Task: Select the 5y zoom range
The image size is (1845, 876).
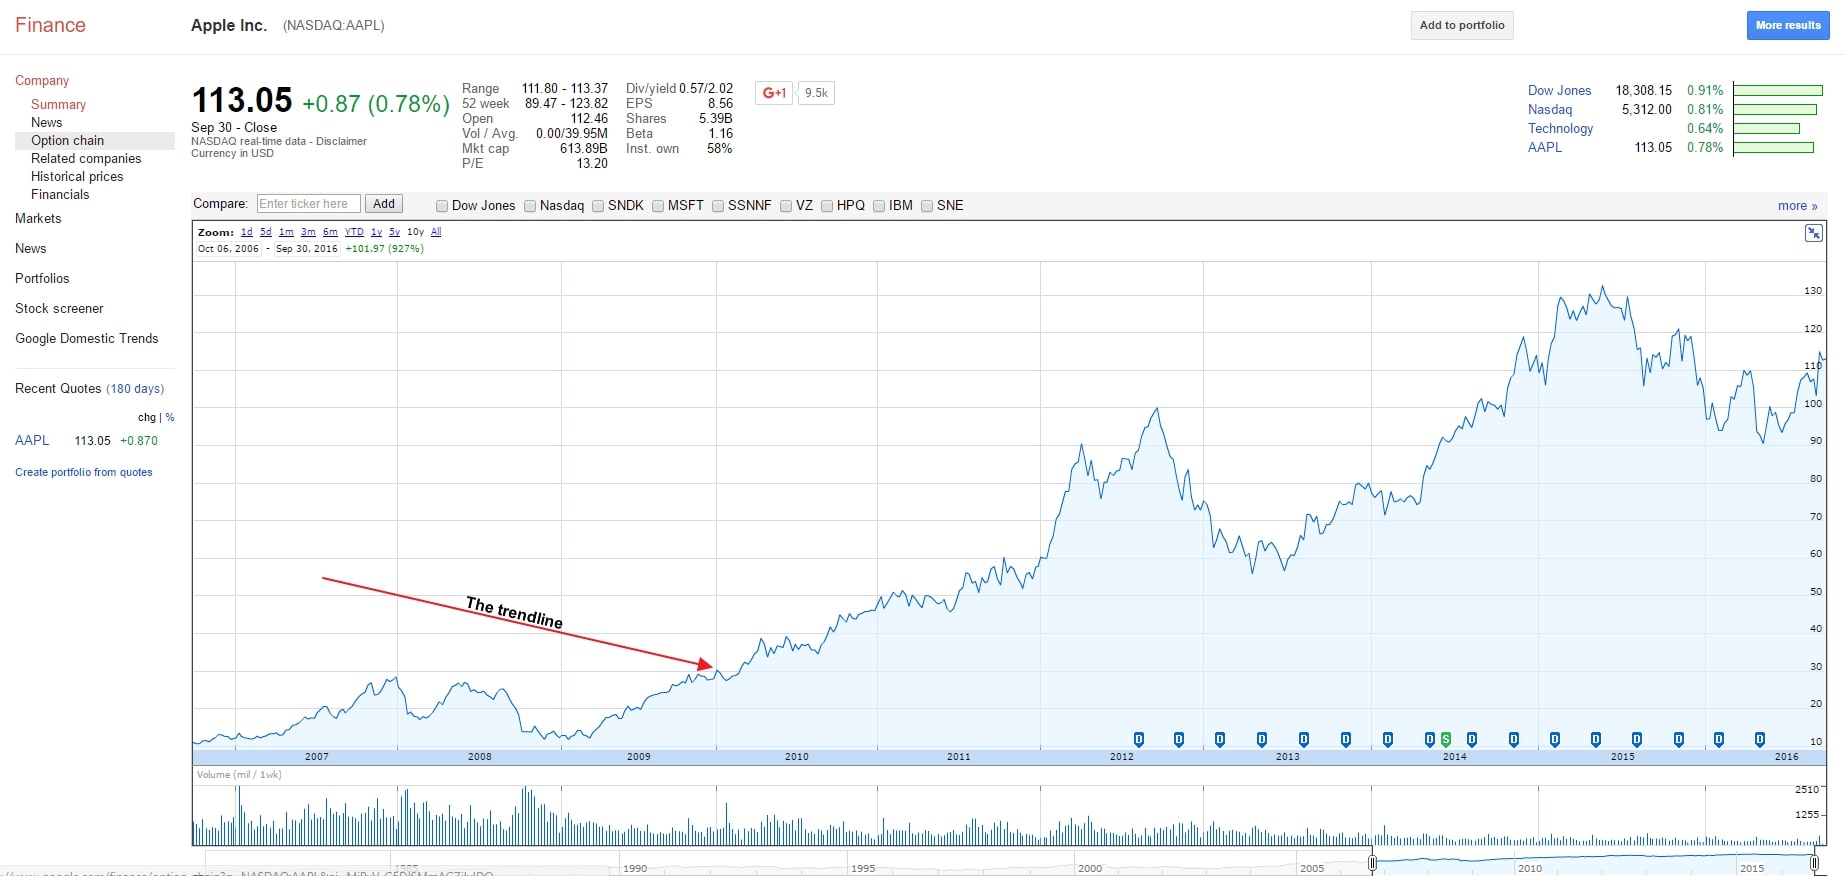Action: 395,232
